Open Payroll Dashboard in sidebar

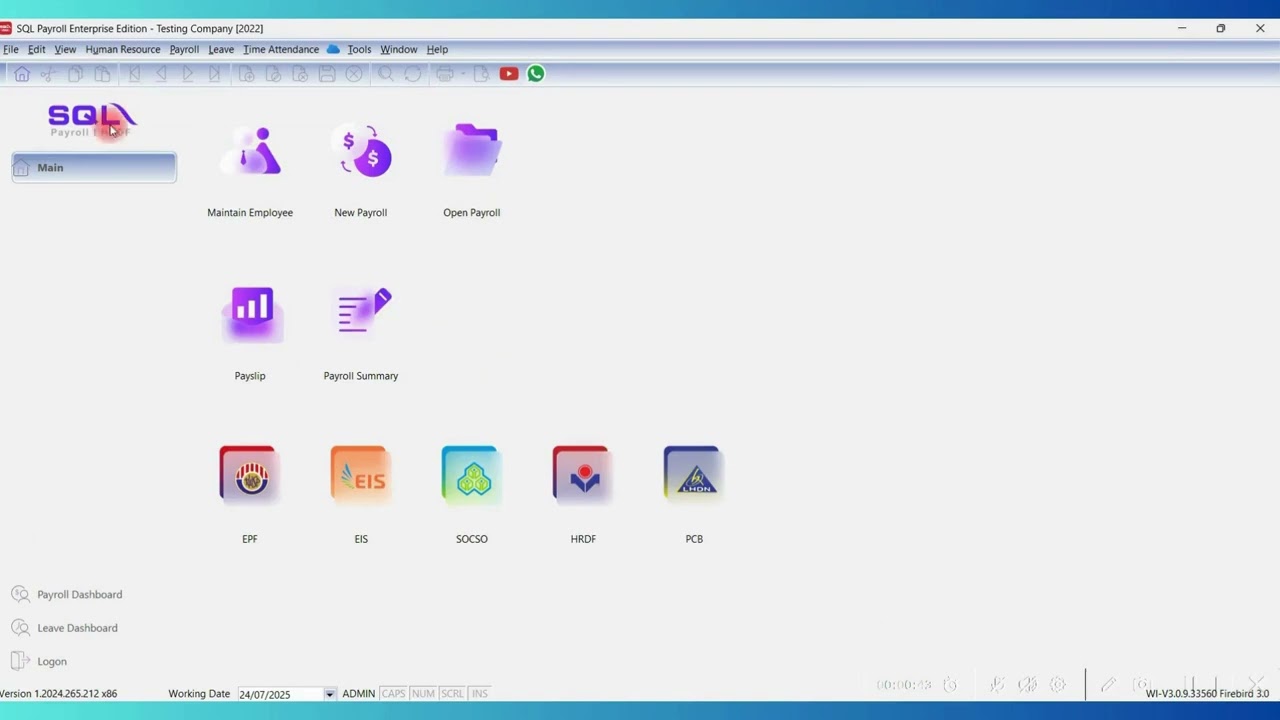coord(67,595)
